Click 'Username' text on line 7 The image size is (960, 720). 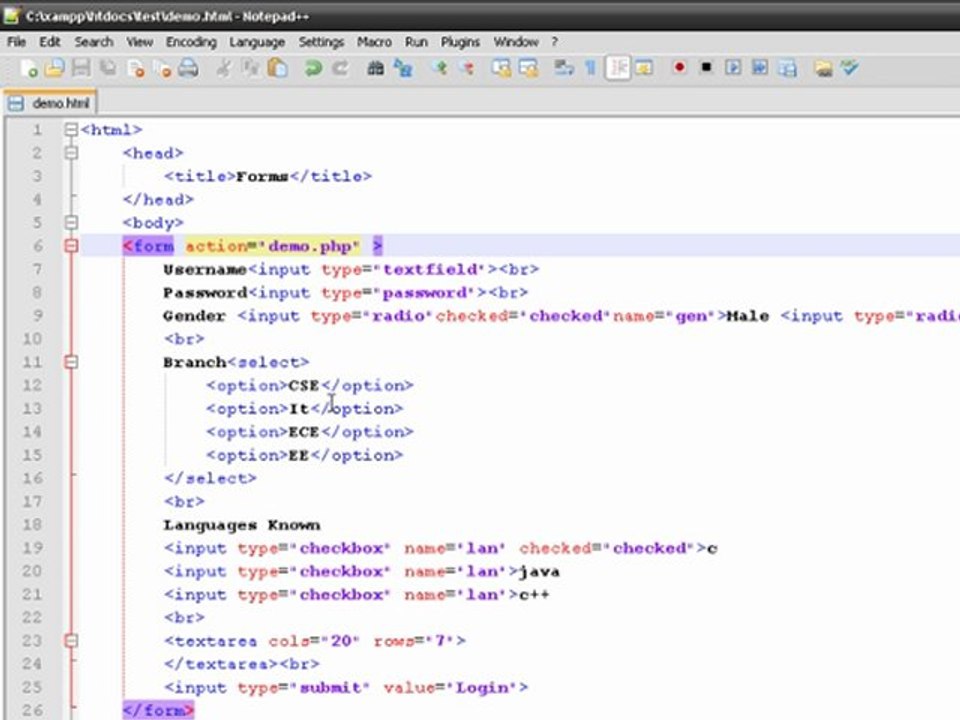[x=204, y=269]
